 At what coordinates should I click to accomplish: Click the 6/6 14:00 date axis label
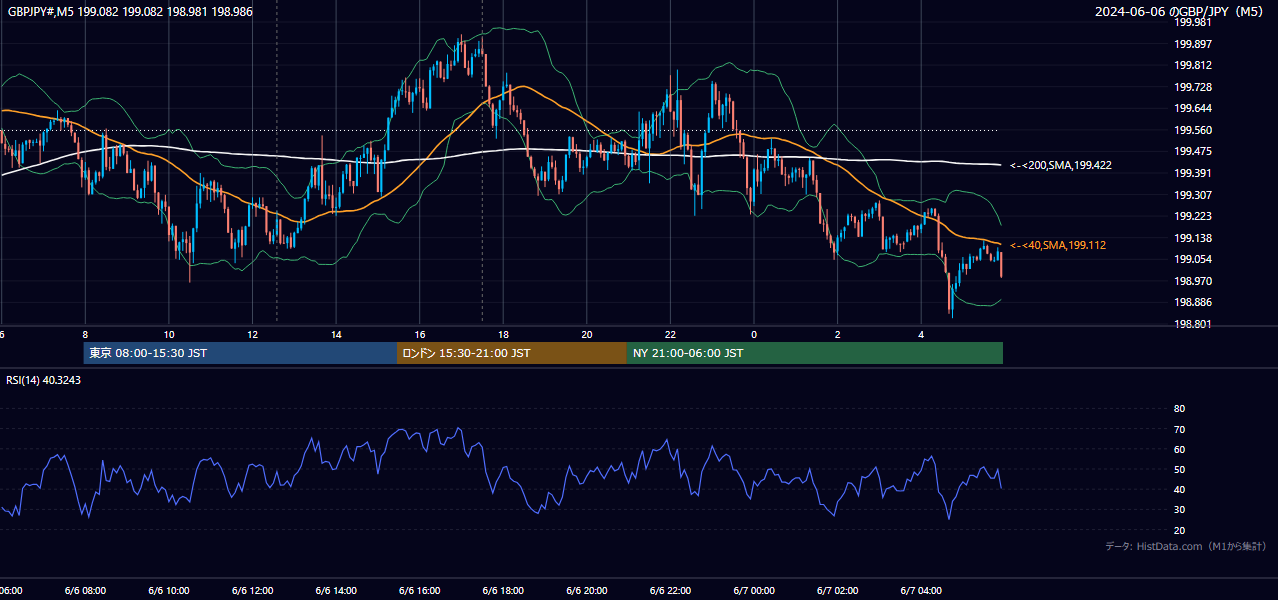(x=336, y=591)
